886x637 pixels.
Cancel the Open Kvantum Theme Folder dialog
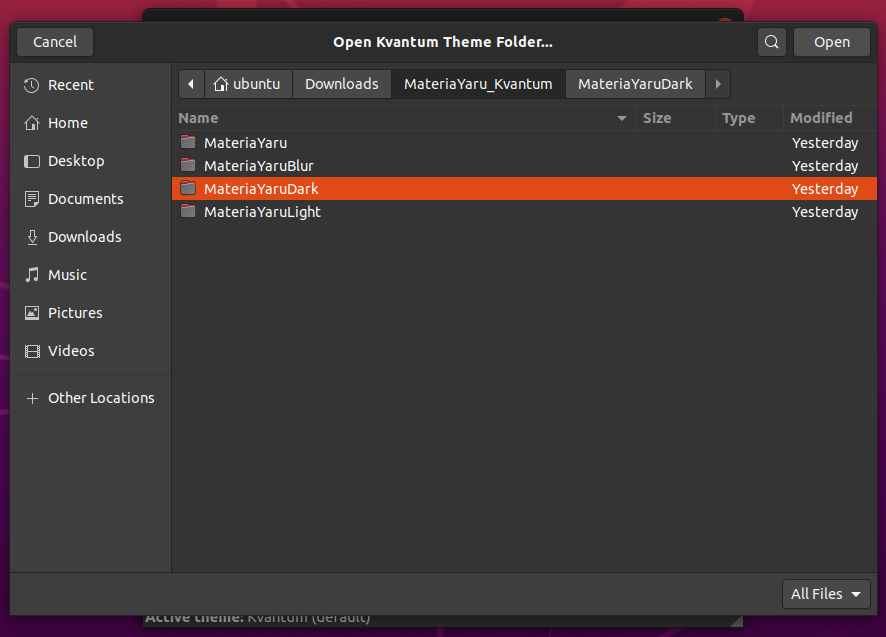55,42
